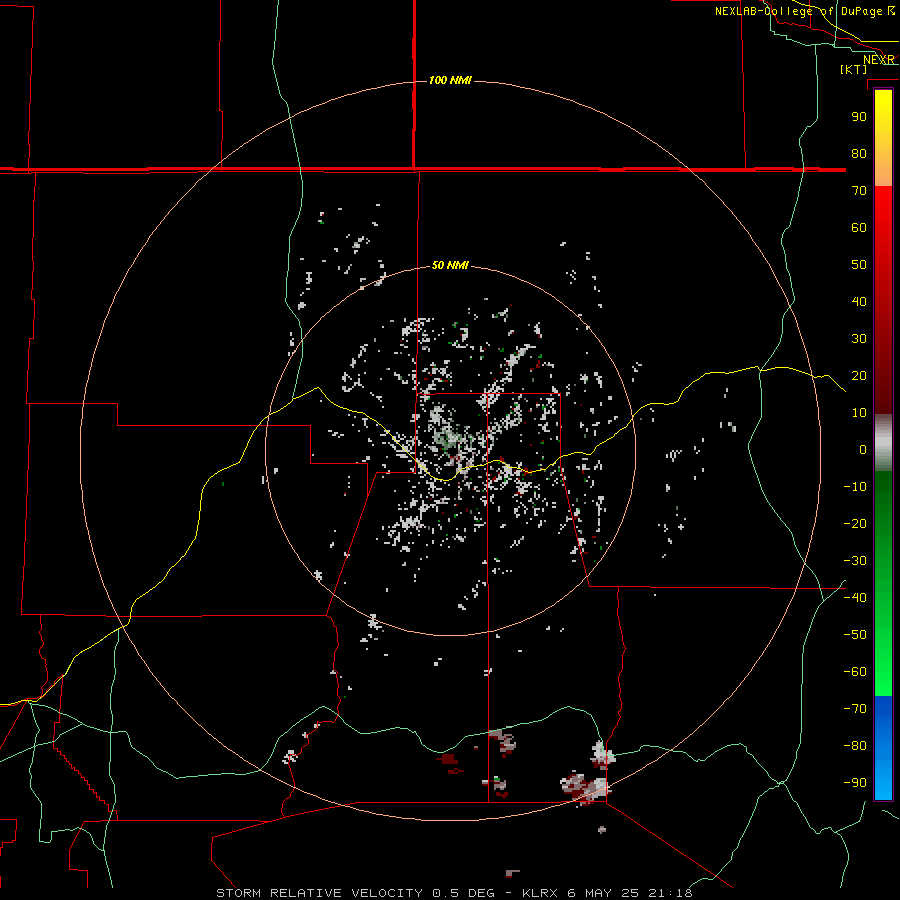Click the -80 value on velocity scale
The image size is (900, 900).
pos(855,746)
